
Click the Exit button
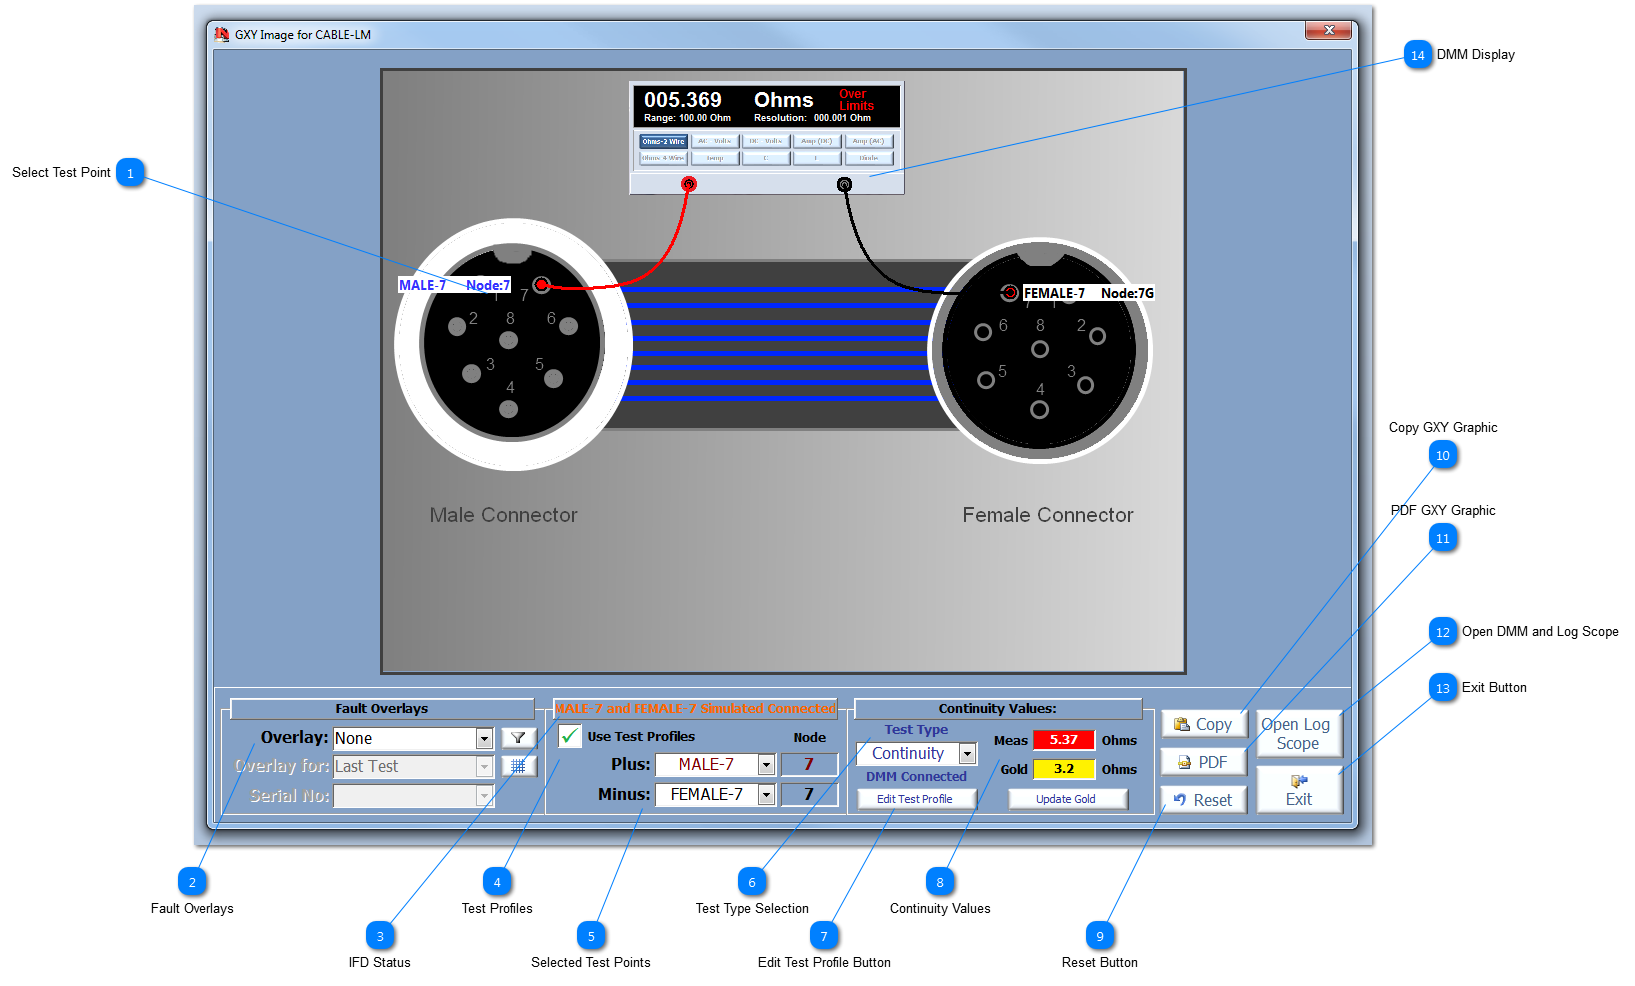pos(1298,790)
